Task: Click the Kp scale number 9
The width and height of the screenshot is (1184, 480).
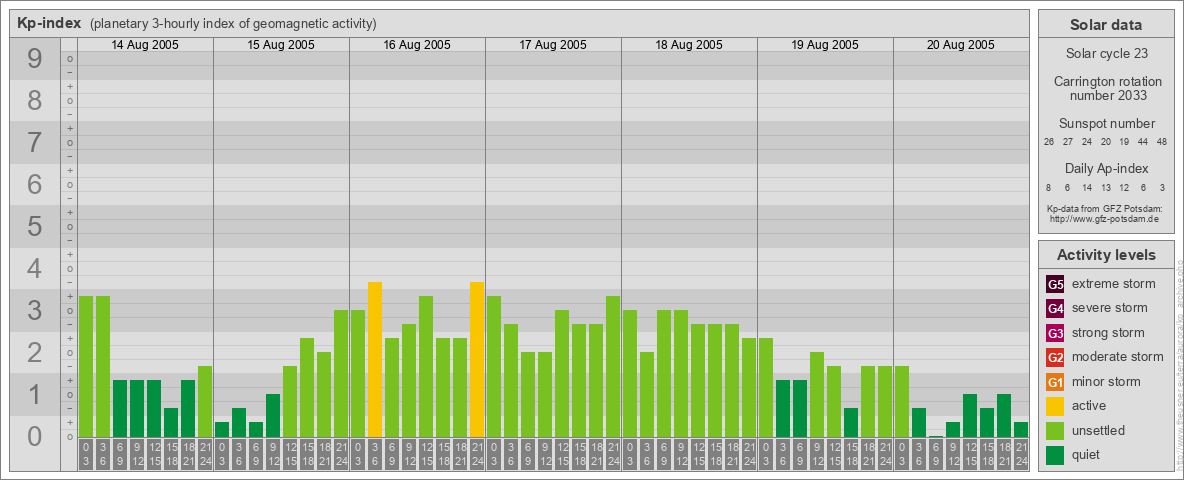Action: pyautogui.click(x=35, y=59)
